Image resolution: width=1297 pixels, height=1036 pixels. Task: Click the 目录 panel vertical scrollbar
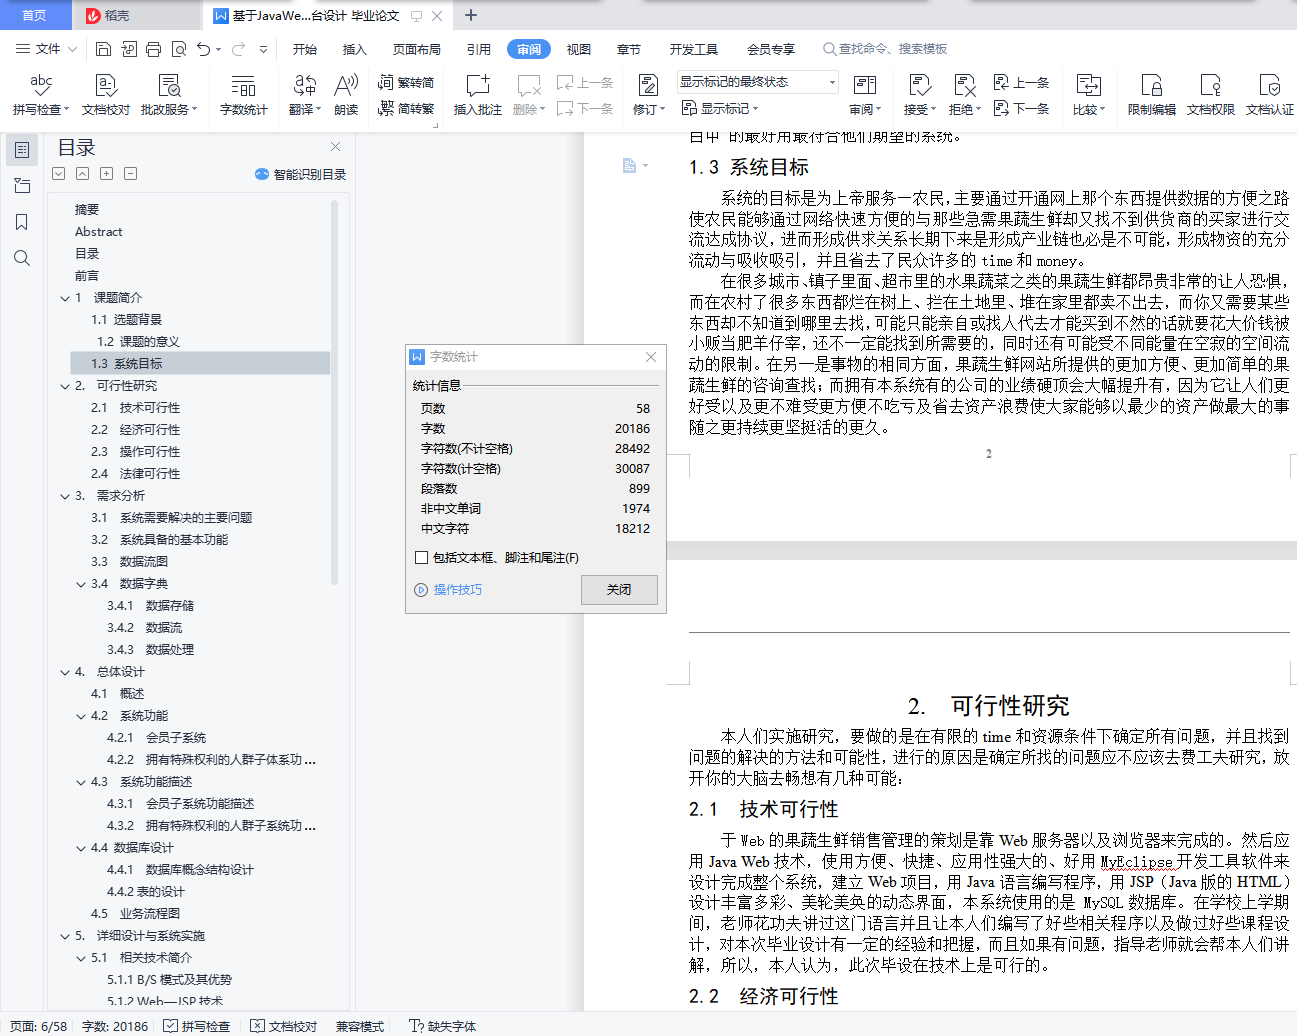[334, 390]
